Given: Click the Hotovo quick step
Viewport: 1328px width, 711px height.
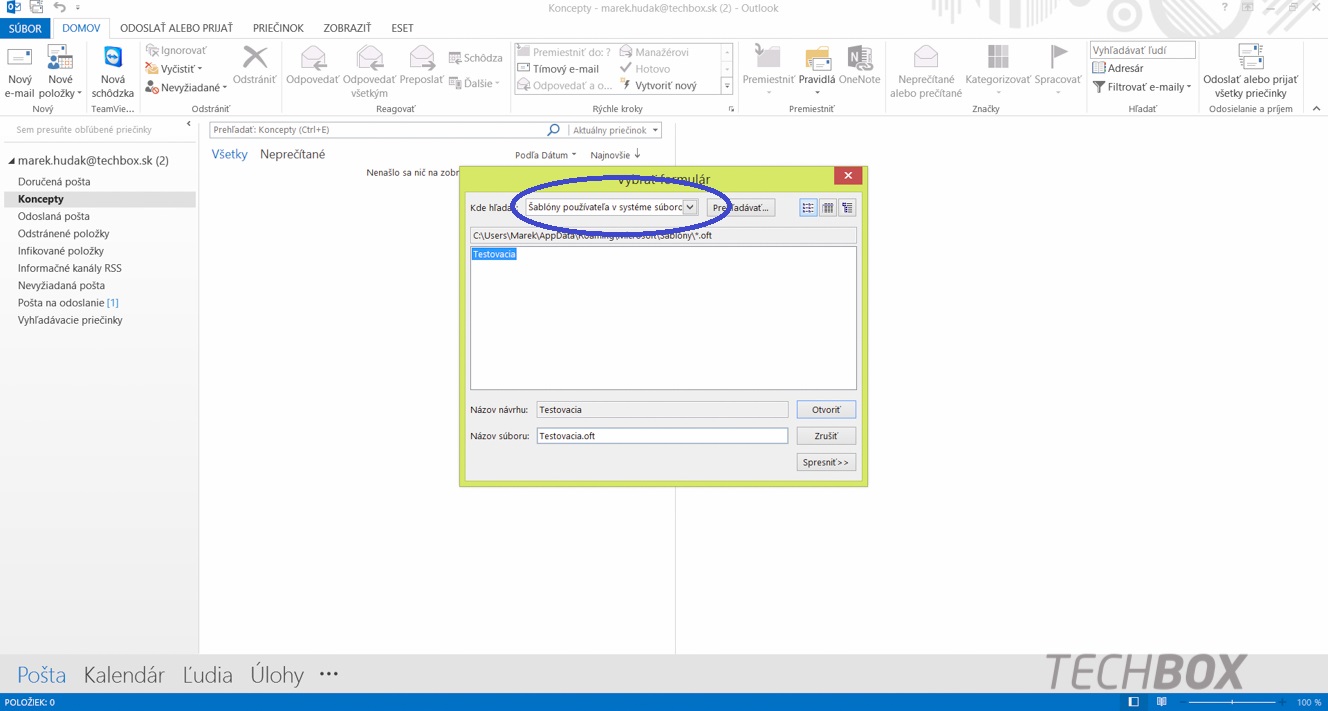Looking at the screenshot, I should (645, 69).
